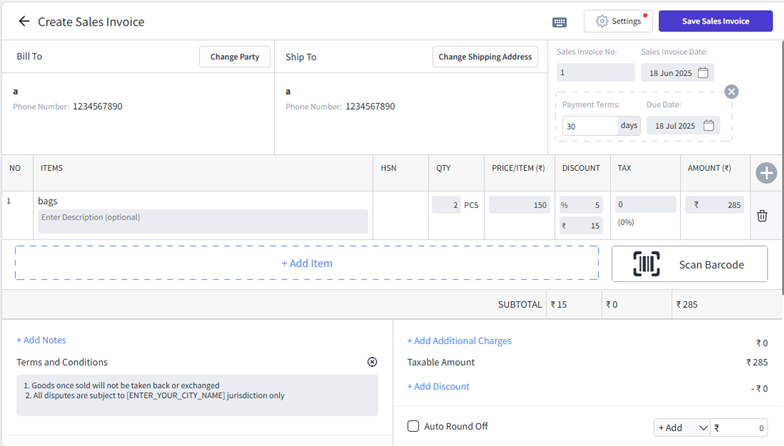
Task: Click the Scan Barcode button
Action: (x=689, y=264)
